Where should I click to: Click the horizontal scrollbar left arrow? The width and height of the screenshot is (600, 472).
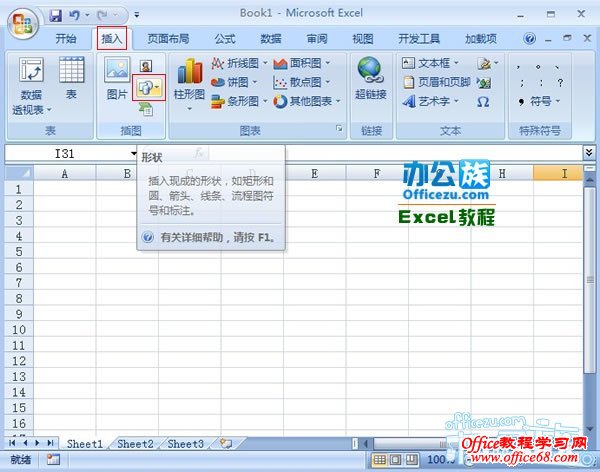(x=366, y=444)
